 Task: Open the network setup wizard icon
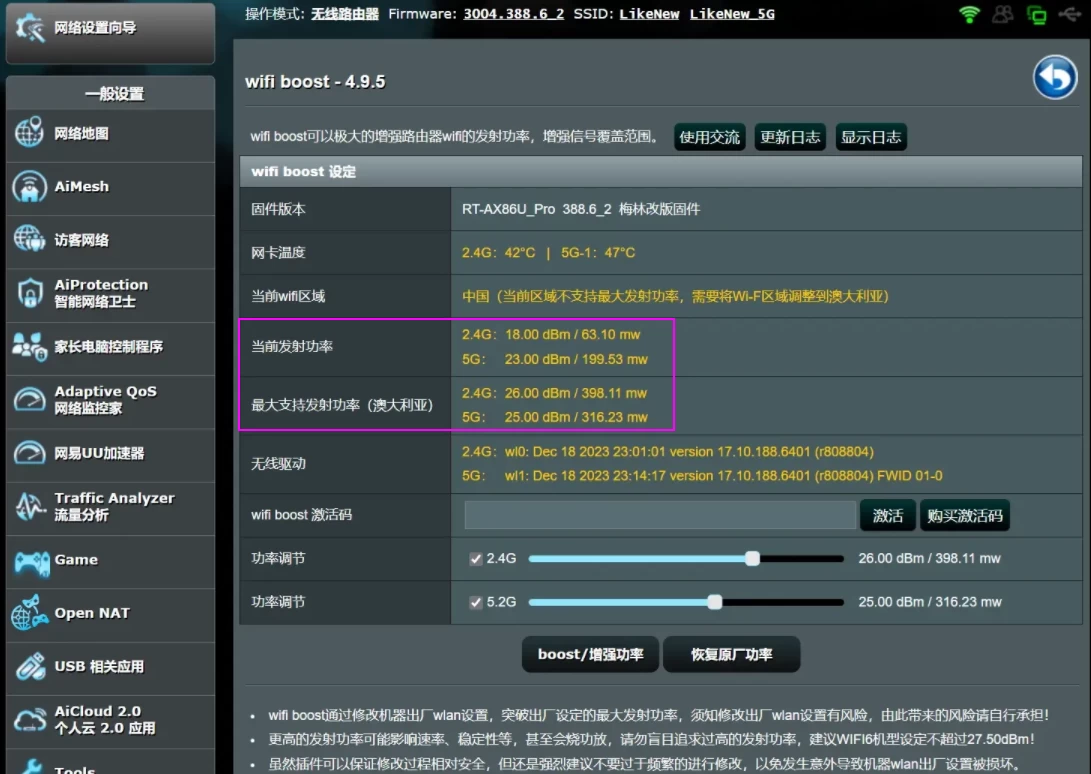click(29, 29)
